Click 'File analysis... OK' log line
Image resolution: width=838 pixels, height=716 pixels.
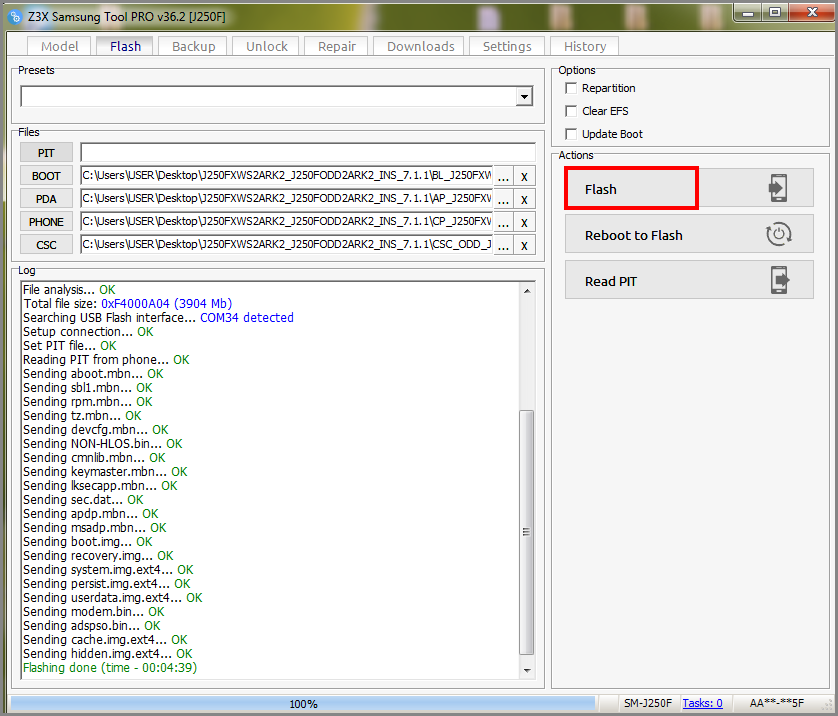coord(69,290)
